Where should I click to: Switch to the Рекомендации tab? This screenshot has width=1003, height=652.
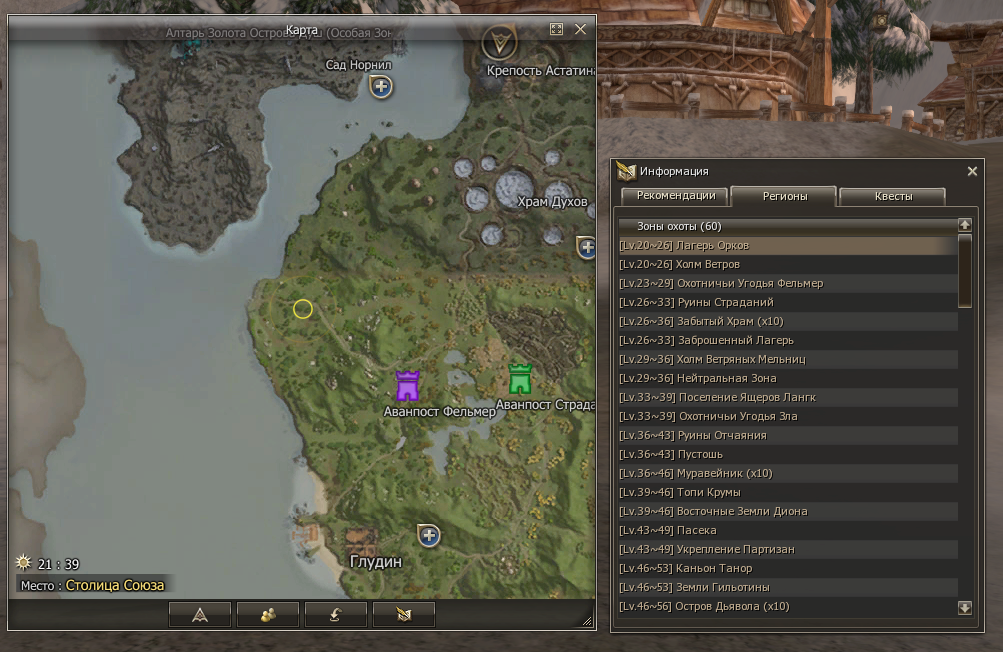[675, 196]
